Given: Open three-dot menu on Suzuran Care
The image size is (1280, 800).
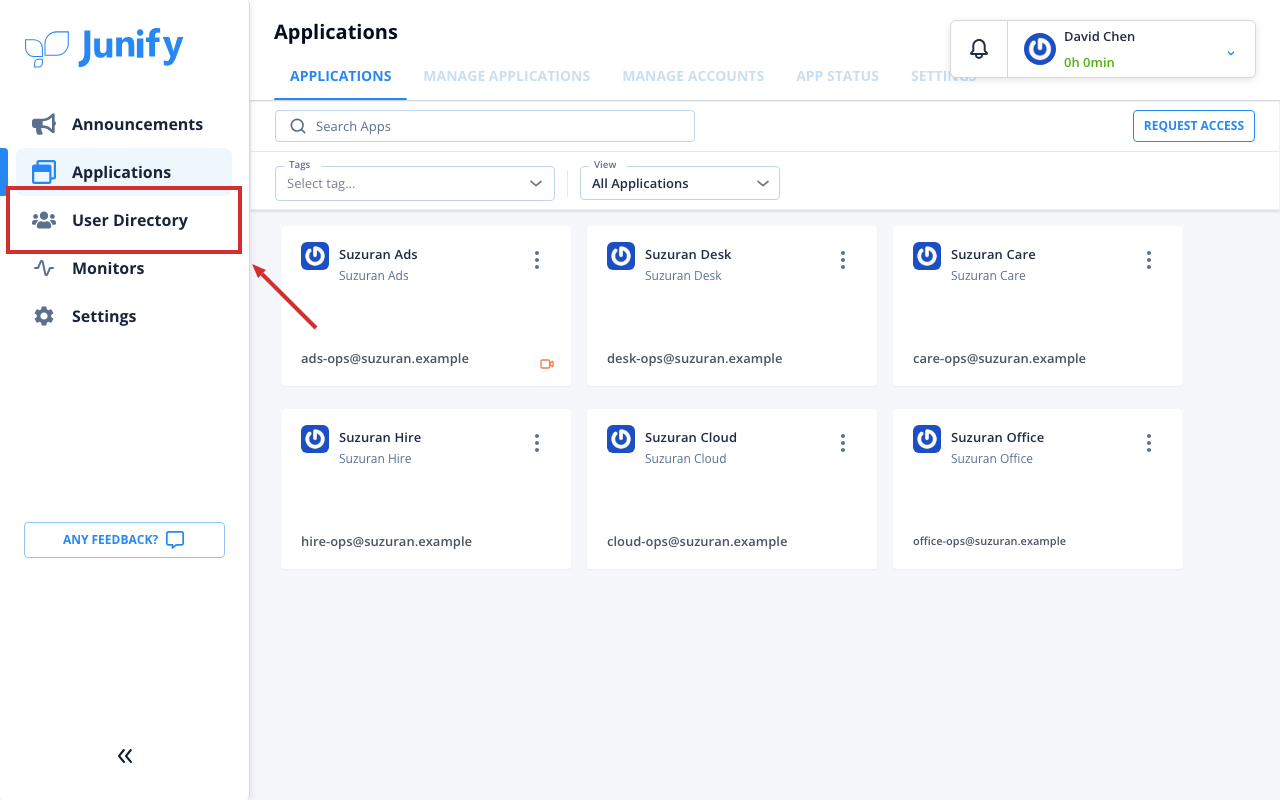Looking at the screenshot, I should [x=1149, y=260].
